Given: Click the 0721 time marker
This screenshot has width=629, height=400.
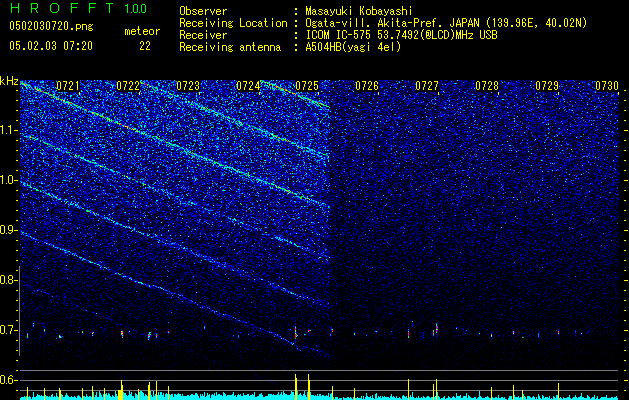Looking at the screenshot, I should 68,86.
